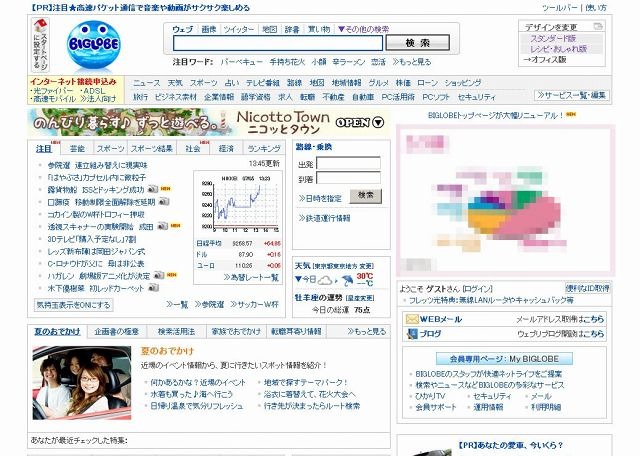Open the Nikkei stock chart thumbnail

pyautogui.click(x=239, y=203)
